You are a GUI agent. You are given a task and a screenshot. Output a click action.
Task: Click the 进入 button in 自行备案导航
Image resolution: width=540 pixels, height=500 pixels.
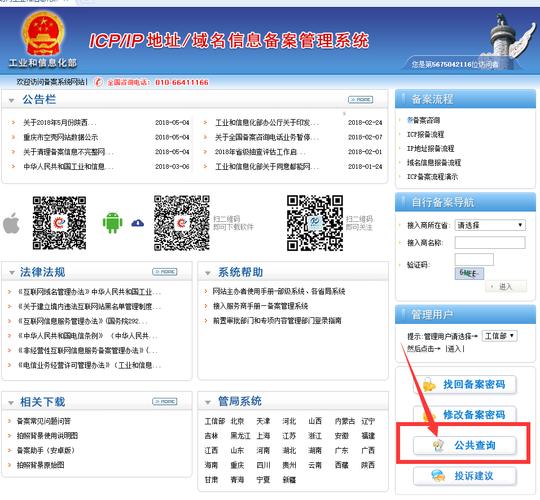coord(506,287)
